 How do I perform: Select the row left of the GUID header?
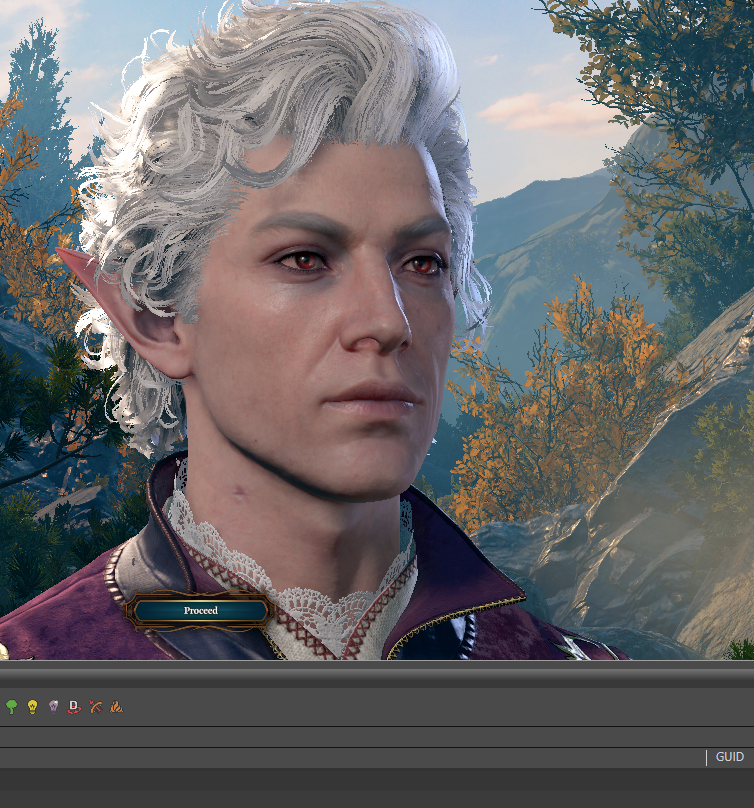[350, 757]
